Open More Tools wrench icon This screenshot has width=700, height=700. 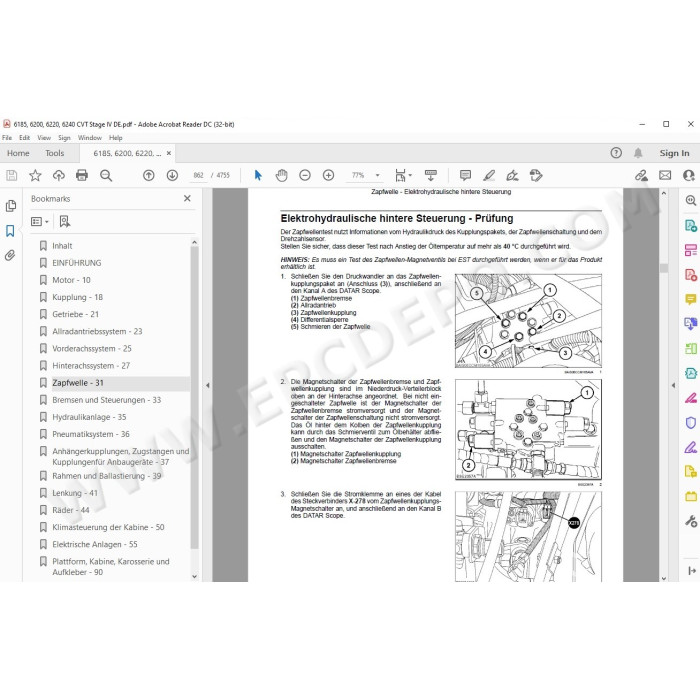click(x=691, y=521)
